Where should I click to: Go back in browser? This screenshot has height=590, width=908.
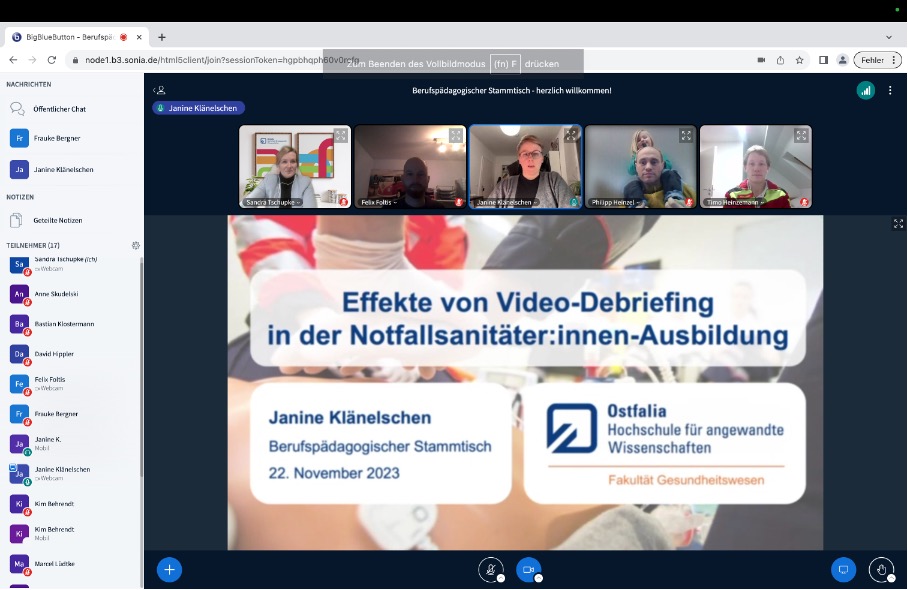13,60
